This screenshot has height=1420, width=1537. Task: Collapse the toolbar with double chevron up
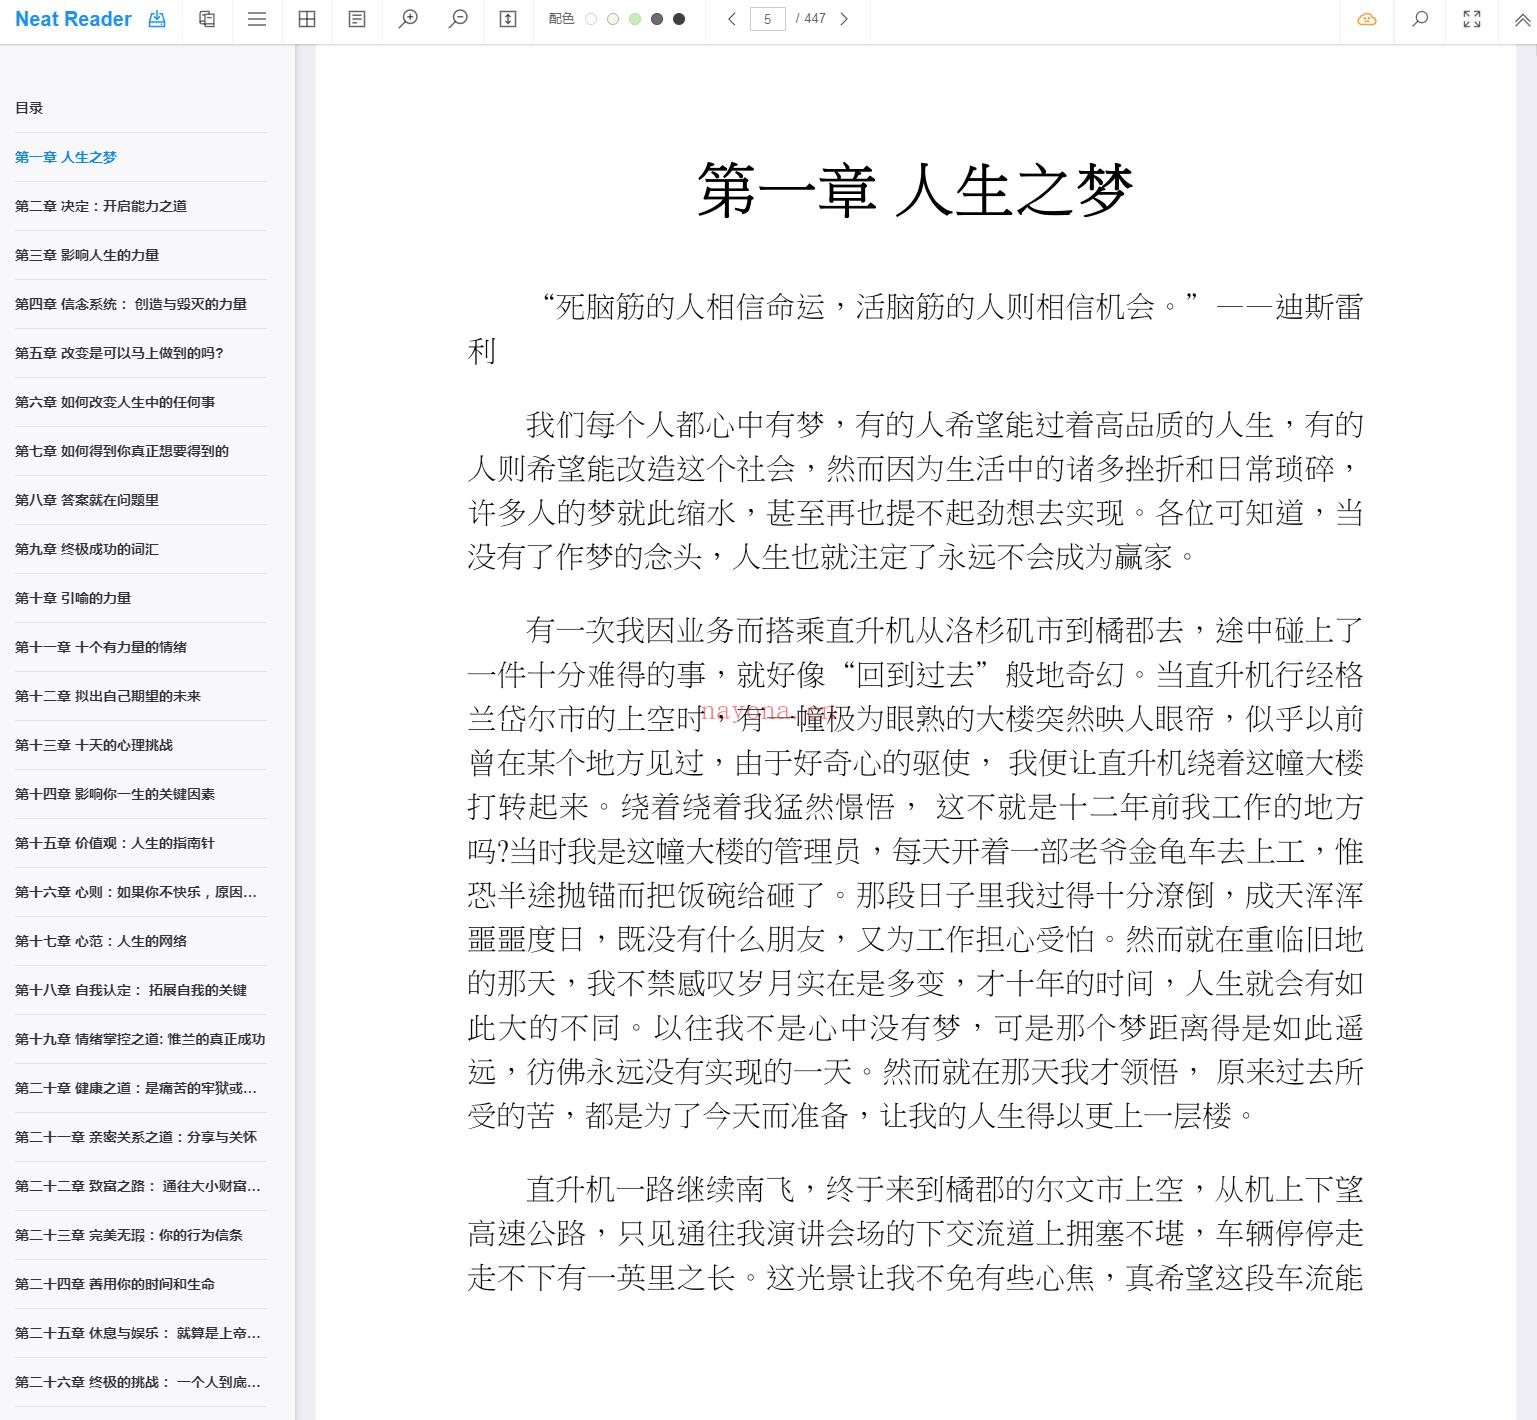click(x=1522, y=19)
